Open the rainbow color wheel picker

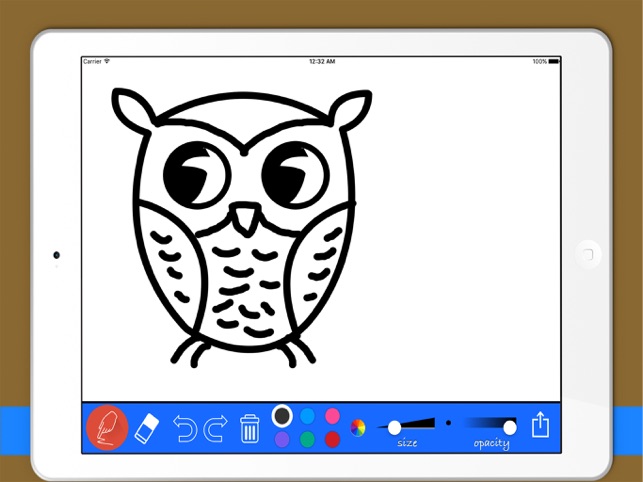(358, 428)
